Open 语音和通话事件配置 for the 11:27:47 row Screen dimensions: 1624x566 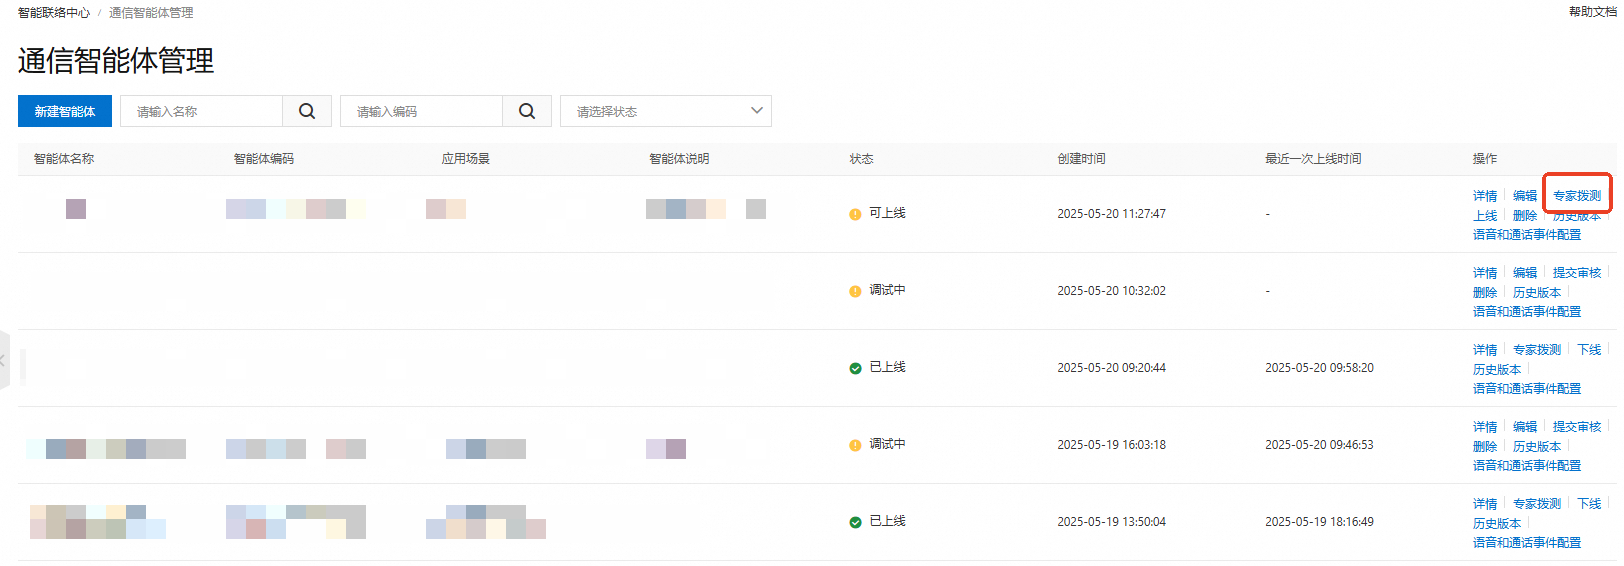pos(1527,235)
